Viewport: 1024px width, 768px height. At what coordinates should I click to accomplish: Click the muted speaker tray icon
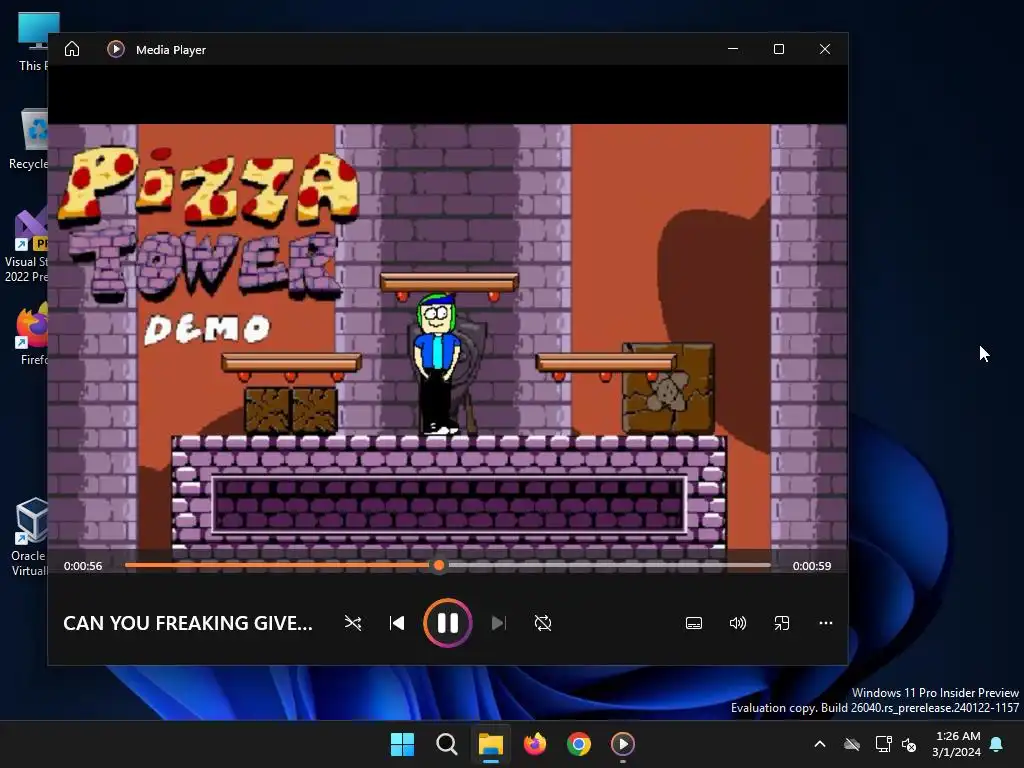click(908, 744)
